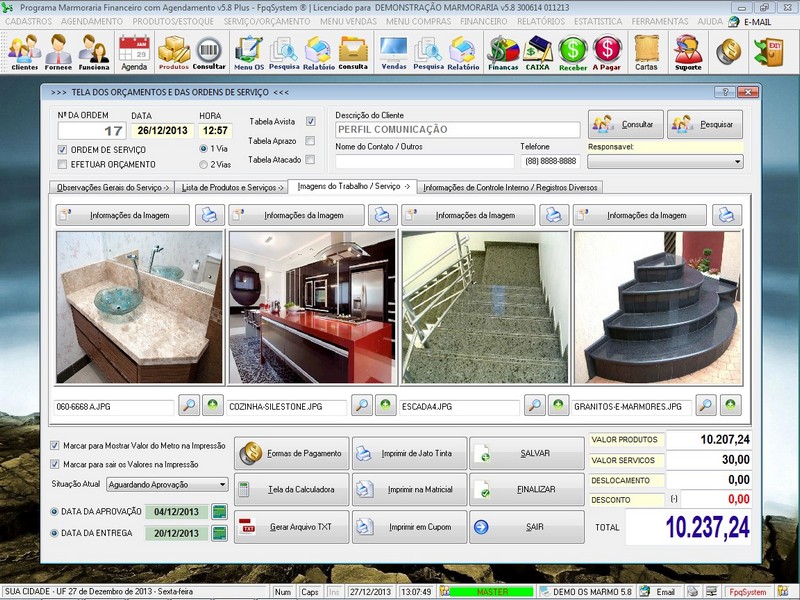
Task: Toggle the EFETUAR ORÇAMENTO checkbox
Action: (x=63, y=164)
